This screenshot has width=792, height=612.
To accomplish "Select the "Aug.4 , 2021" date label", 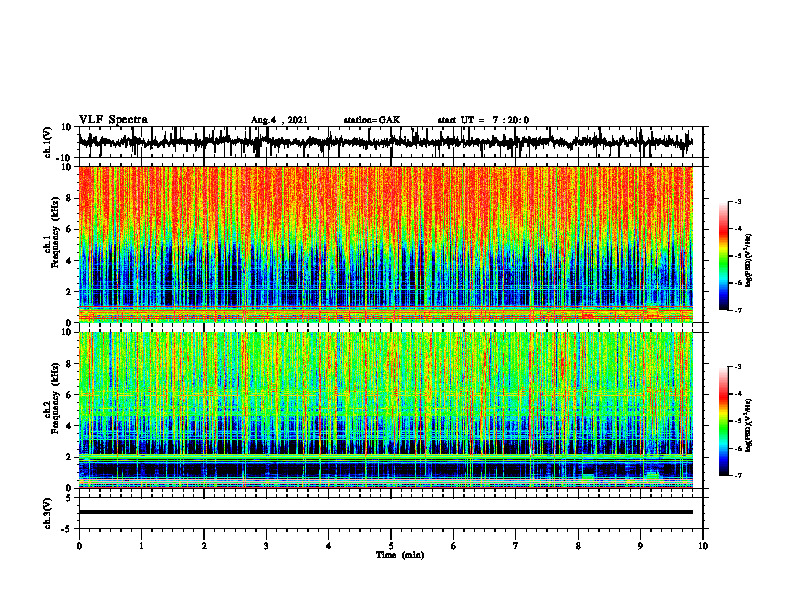I will tap(279, 120).
